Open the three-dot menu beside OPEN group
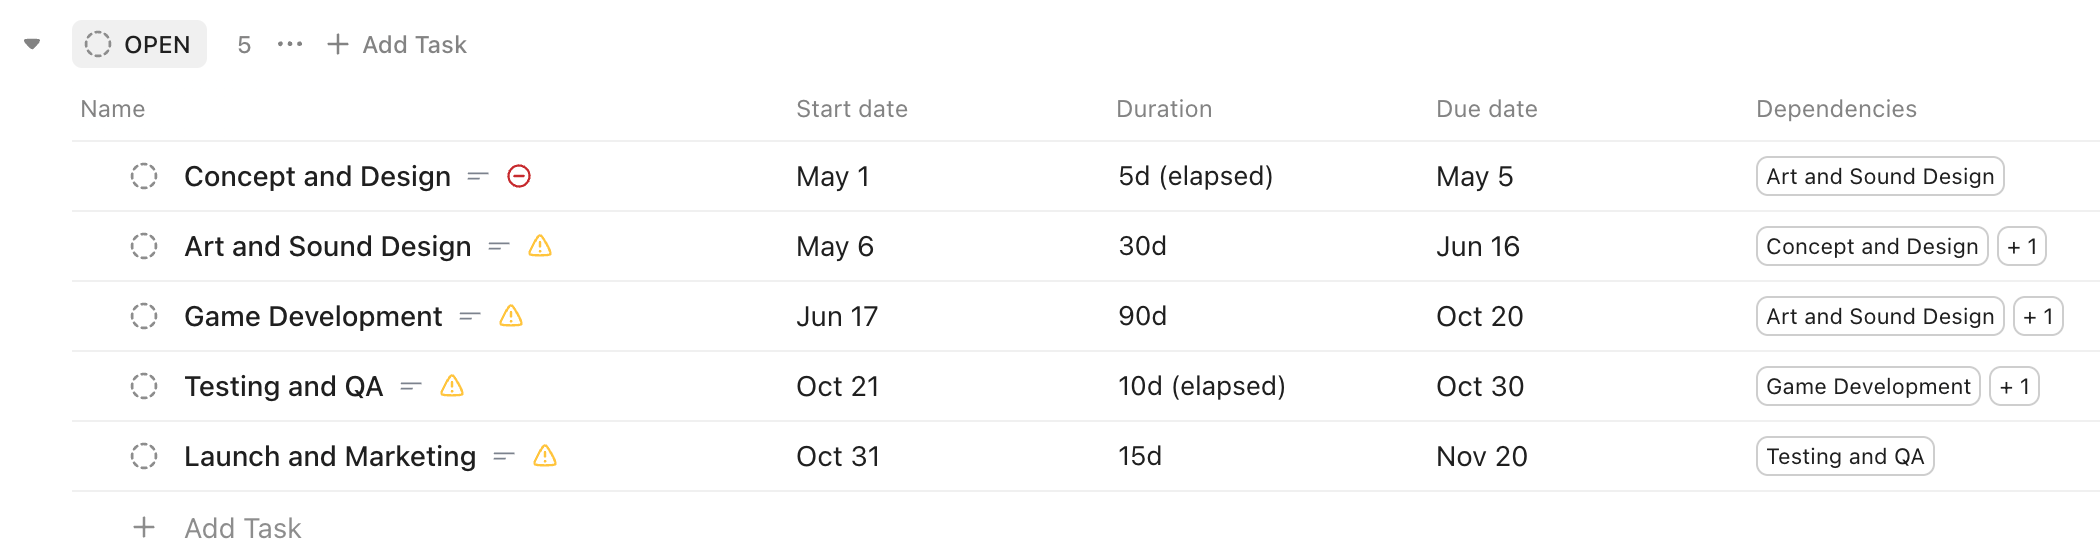This screenshot has height=552, width=2100. point(290,44)
